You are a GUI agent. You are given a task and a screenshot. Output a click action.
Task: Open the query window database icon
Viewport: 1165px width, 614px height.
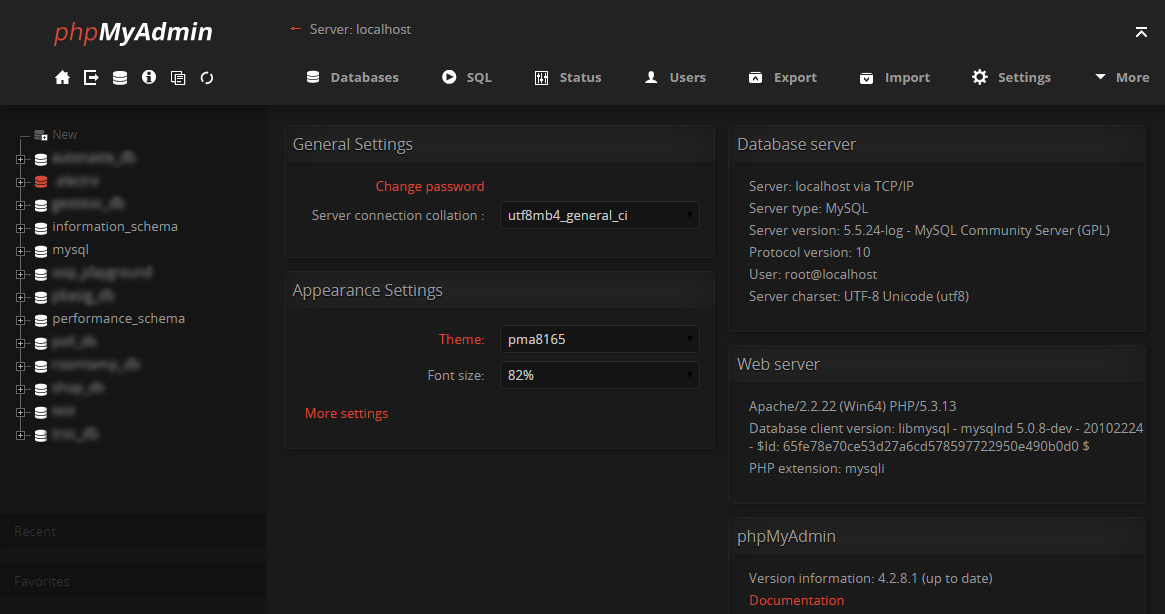tap(120, 77)
